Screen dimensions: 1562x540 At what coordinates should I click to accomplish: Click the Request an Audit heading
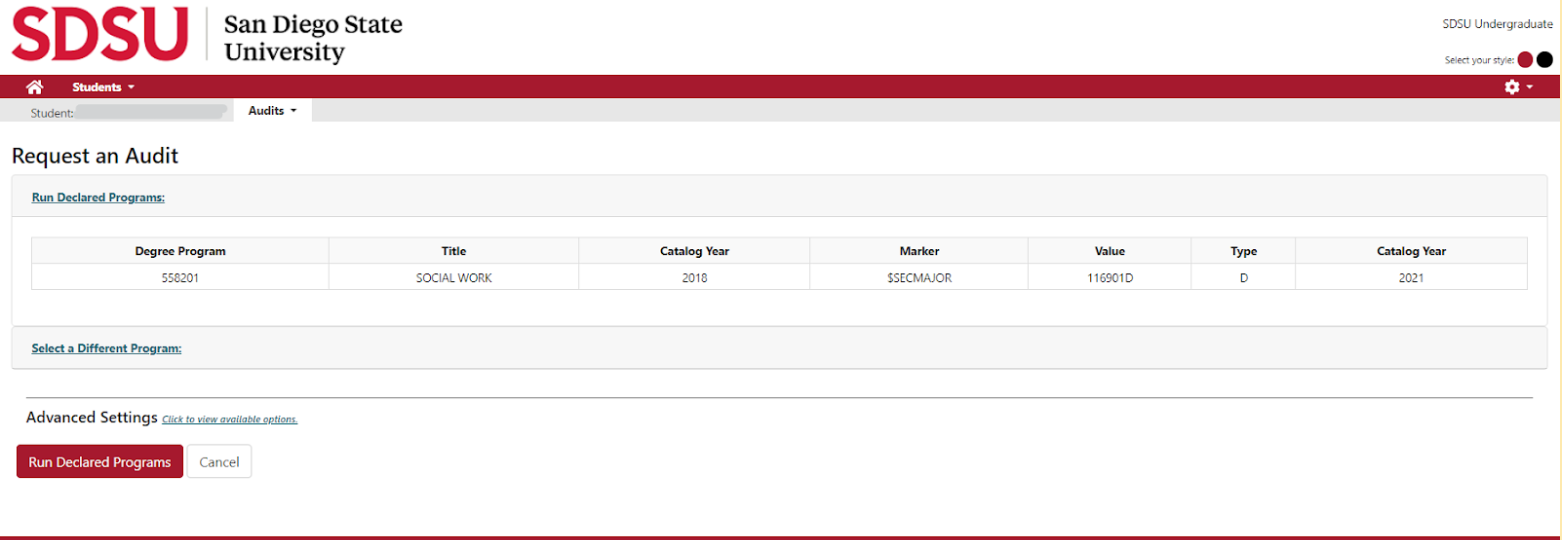click(95, 156)
